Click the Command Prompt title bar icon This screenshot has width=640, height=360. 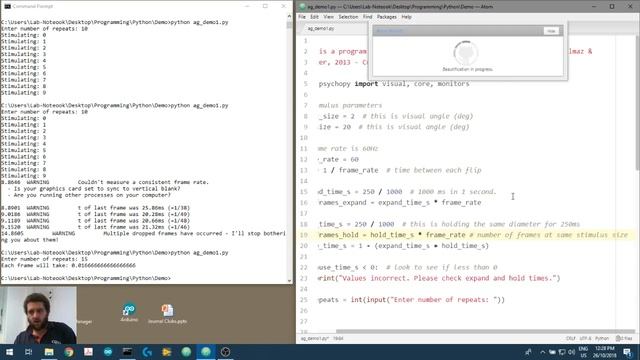7,7
